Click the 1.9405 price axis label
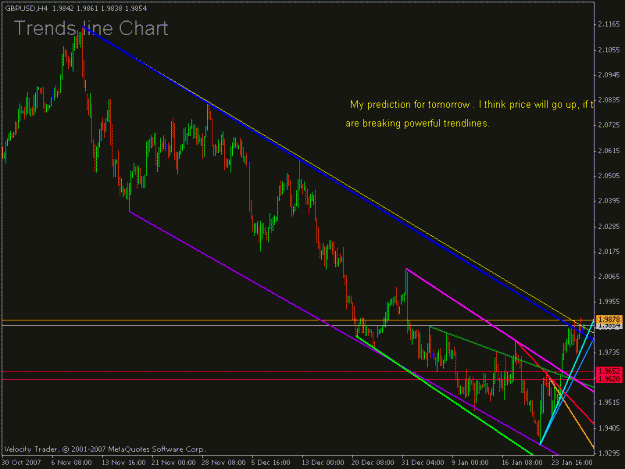The height and width of the screenshot is (469, 625). [x=609, y=428]
